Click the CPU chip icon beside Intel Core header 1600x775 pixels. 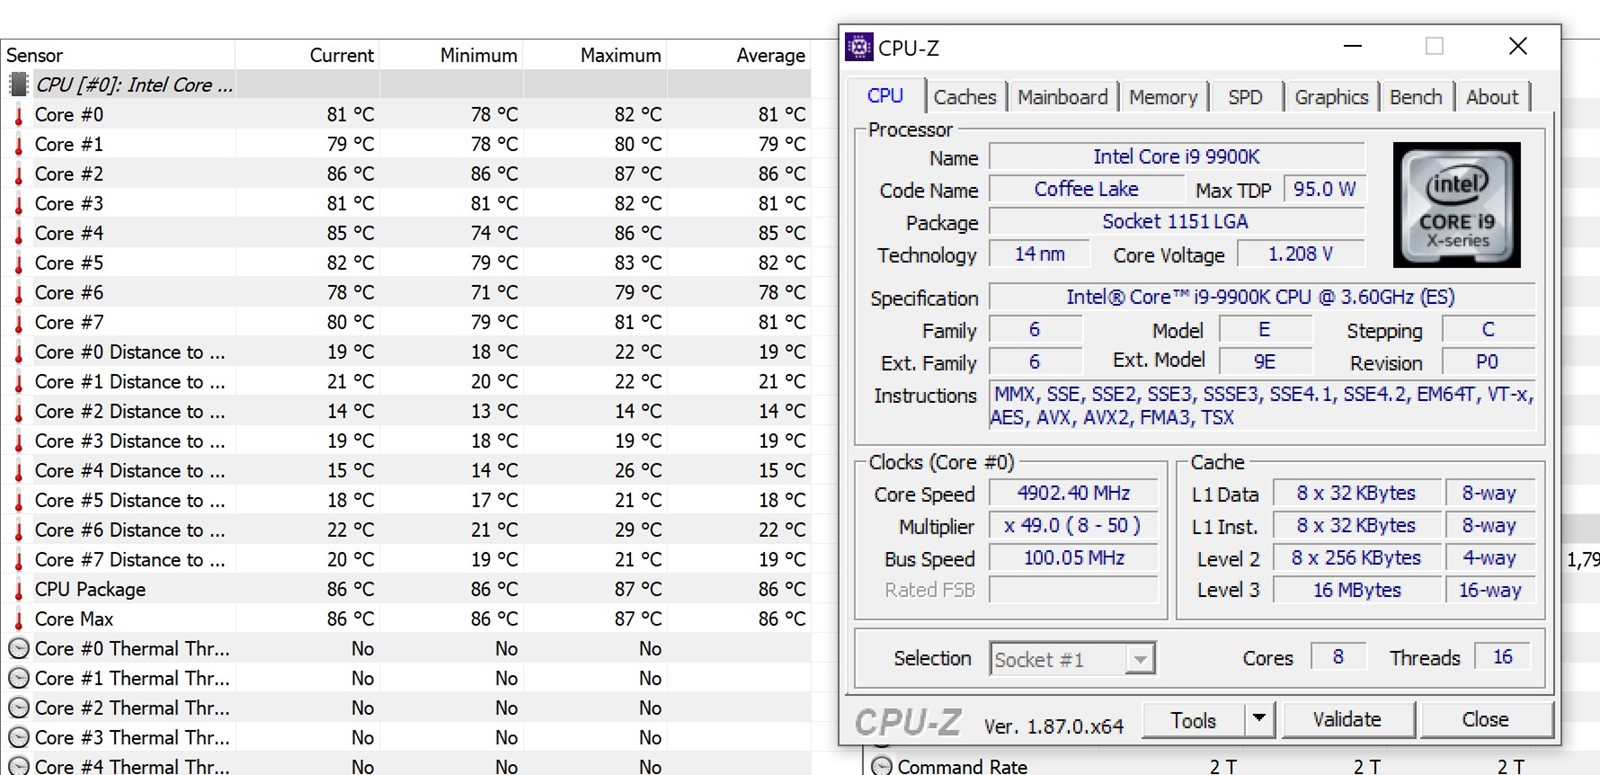tap(19, 85)
